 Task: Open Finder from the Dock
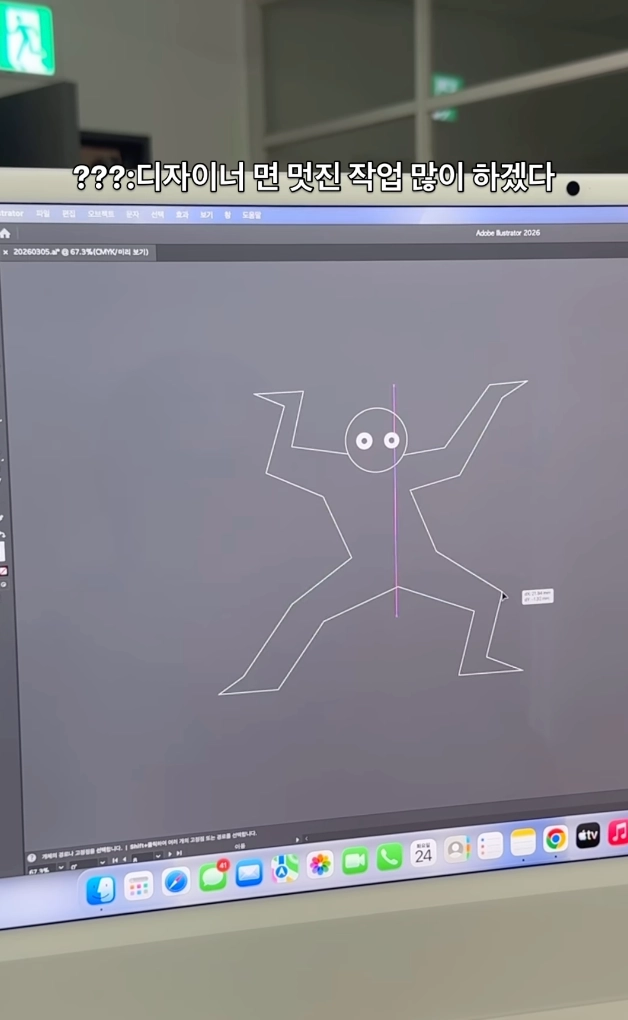[101, 888]
